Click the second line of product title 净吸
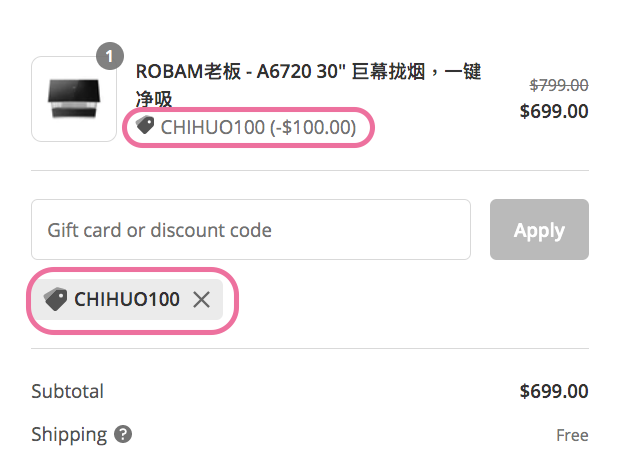635x455 pixels. click(x=154, y=99)
